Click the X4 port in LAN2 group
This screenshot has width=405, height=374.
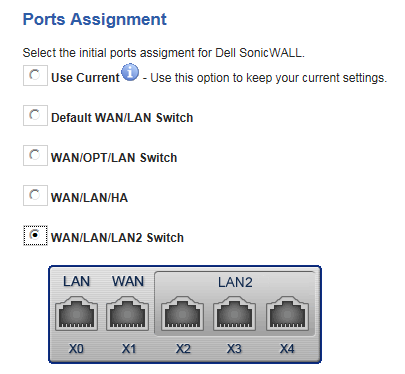[x=287, y=313]
